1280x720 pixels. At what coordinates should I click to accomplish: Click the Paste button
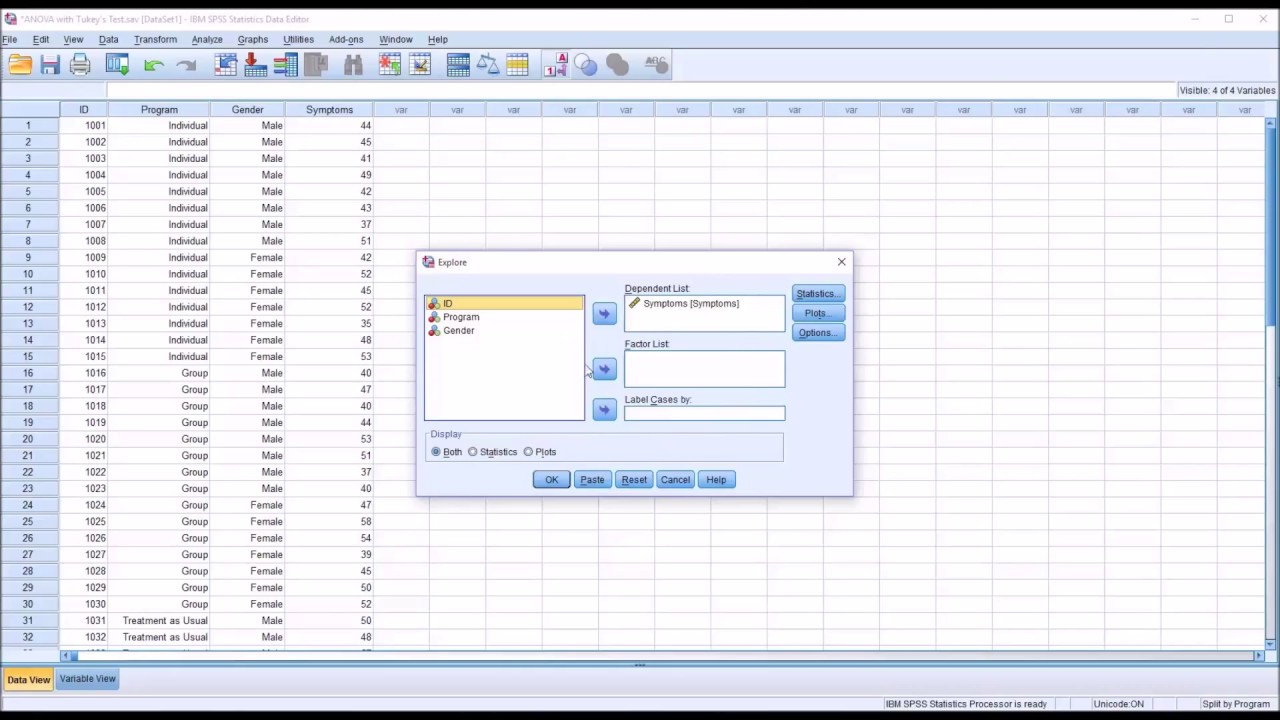coord(592,480)
